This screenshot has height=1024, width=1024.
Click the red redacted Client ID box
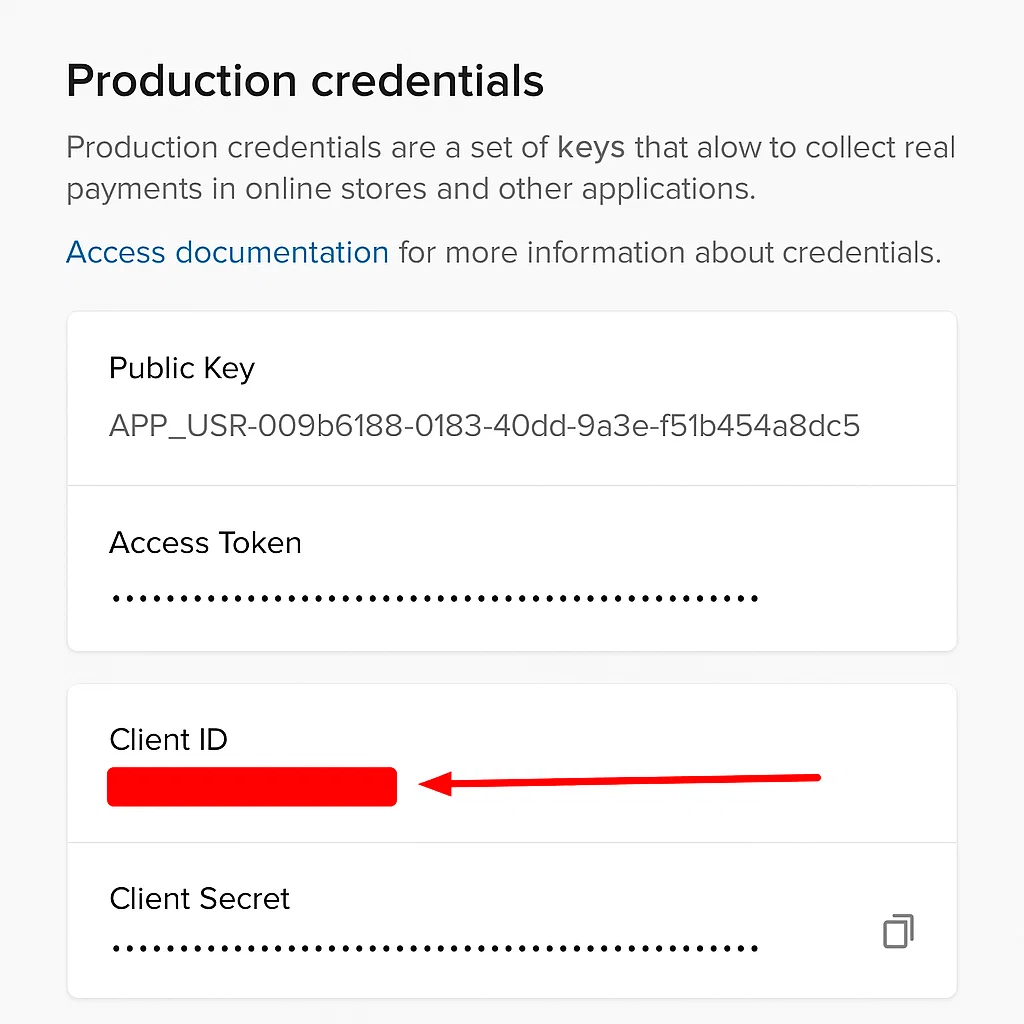[252, 787]
